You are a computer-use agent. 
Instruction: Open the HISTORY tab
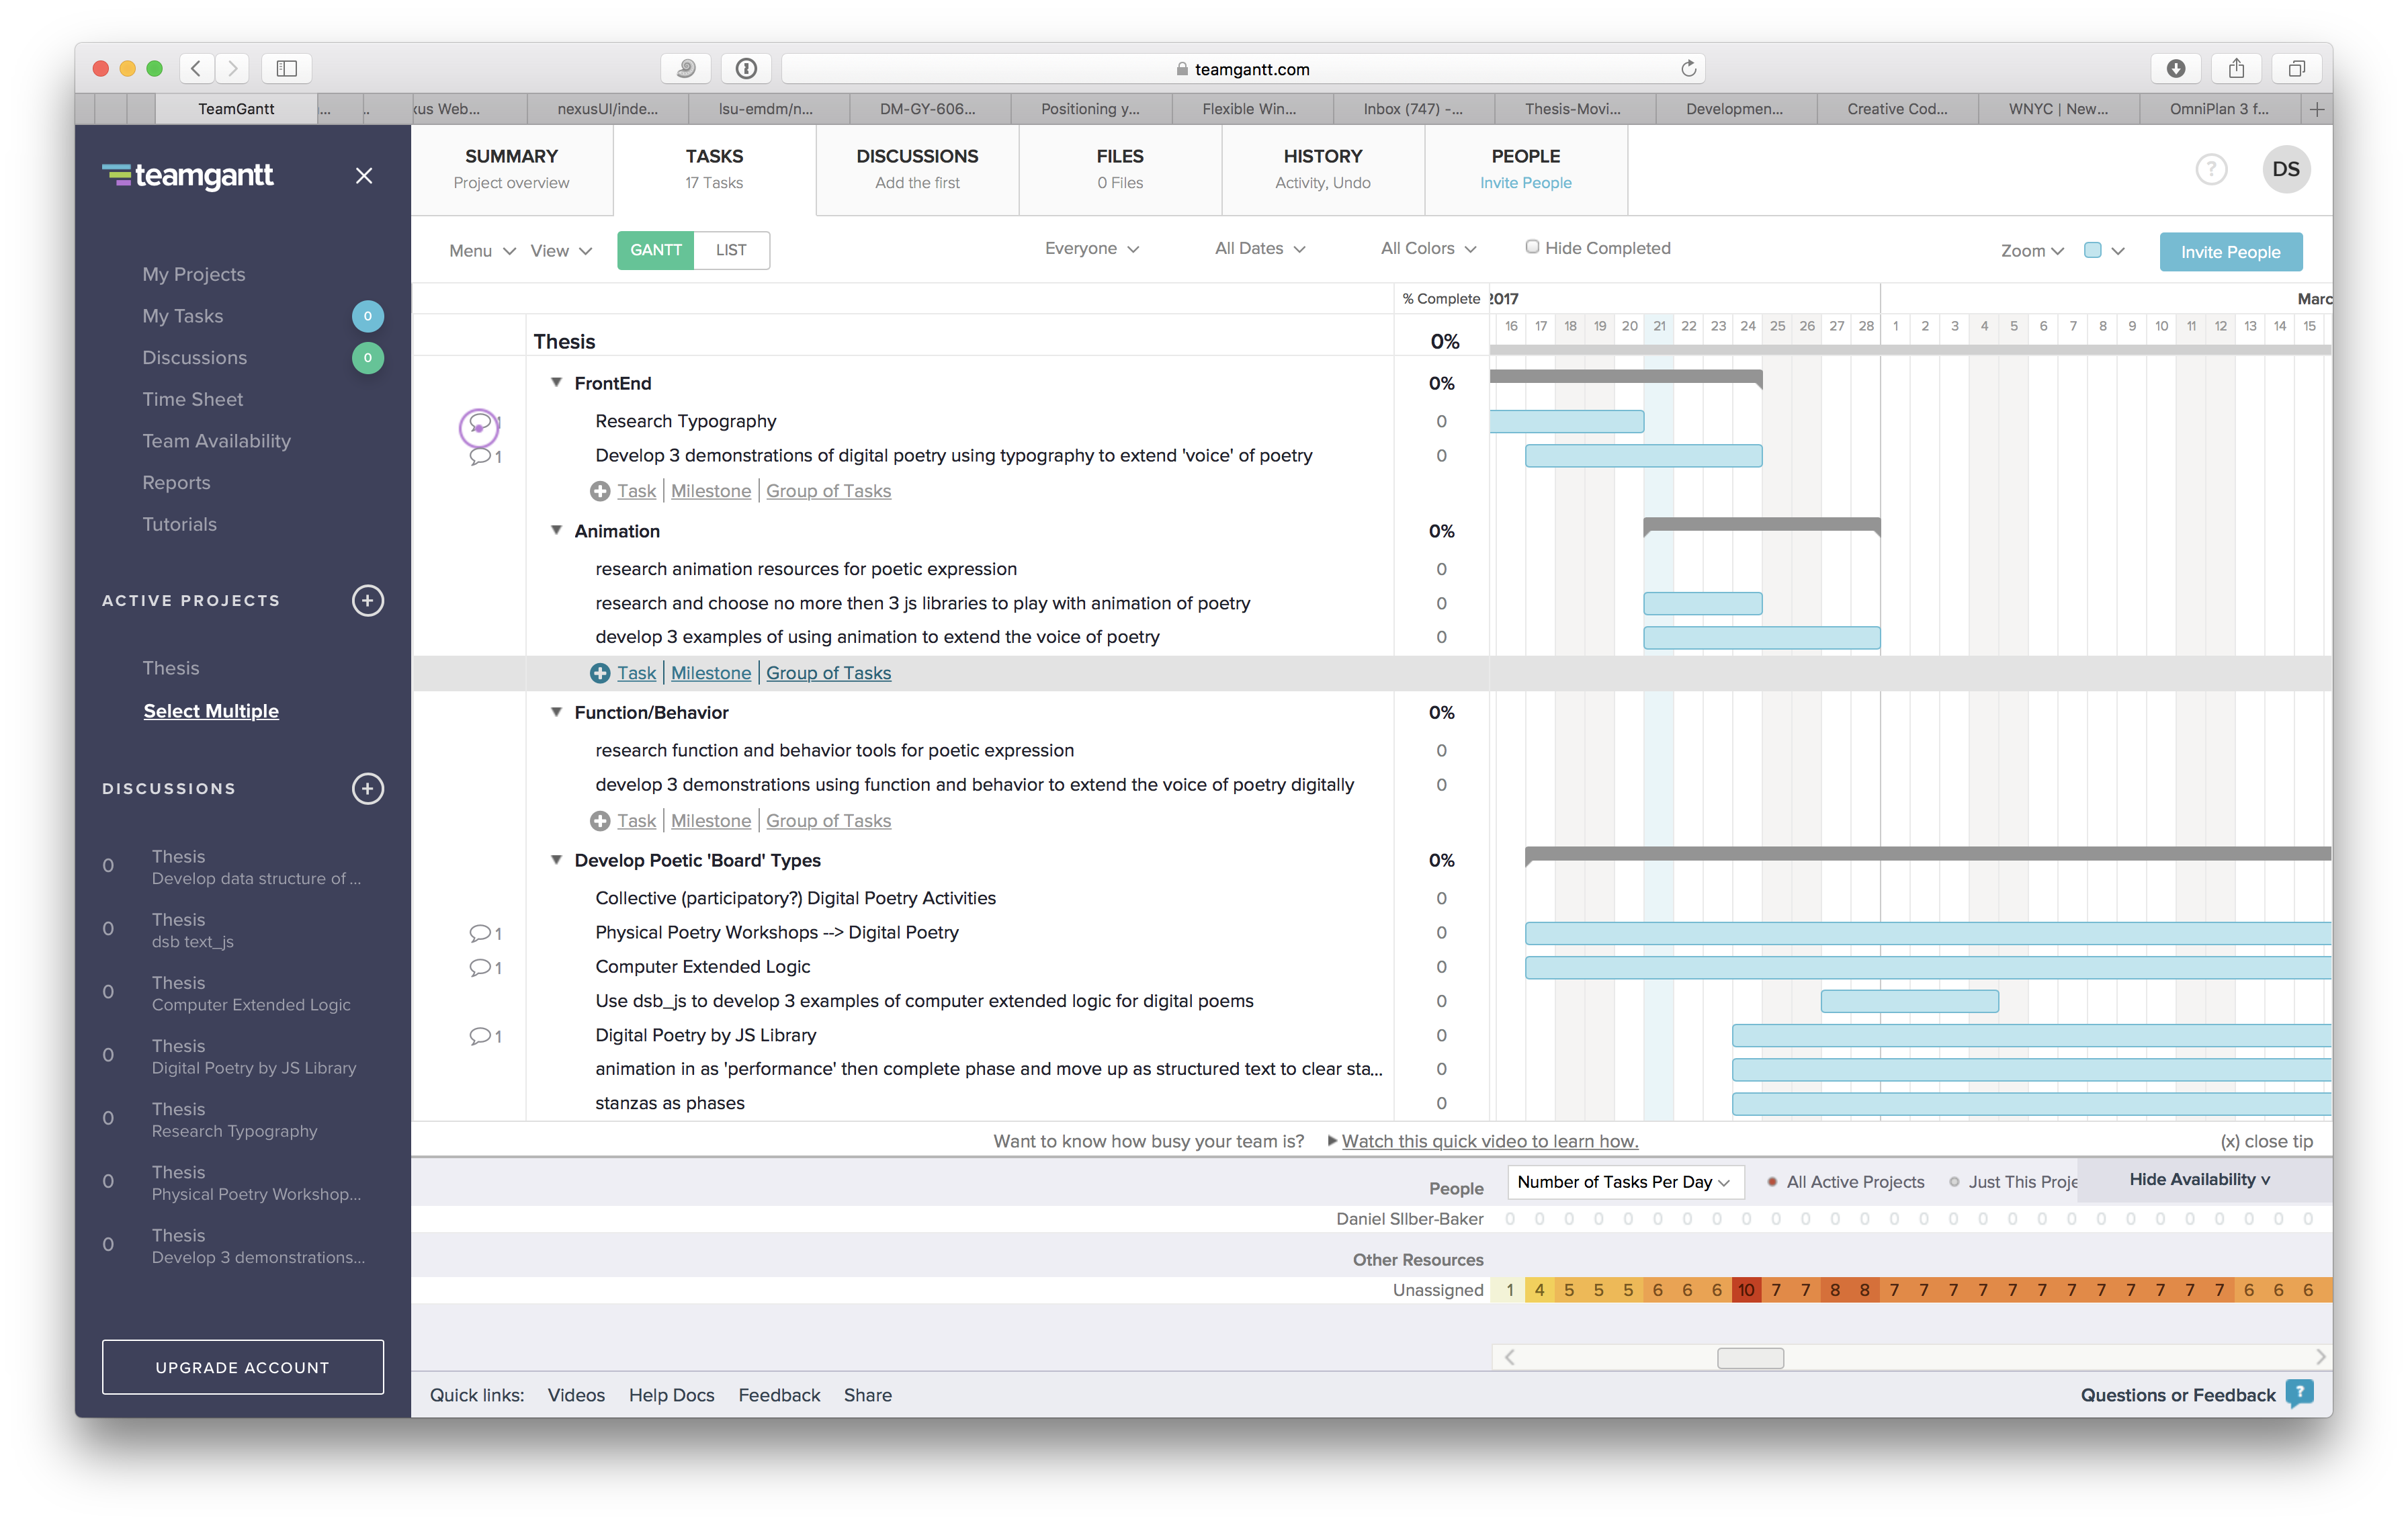tap(1322, 169)
